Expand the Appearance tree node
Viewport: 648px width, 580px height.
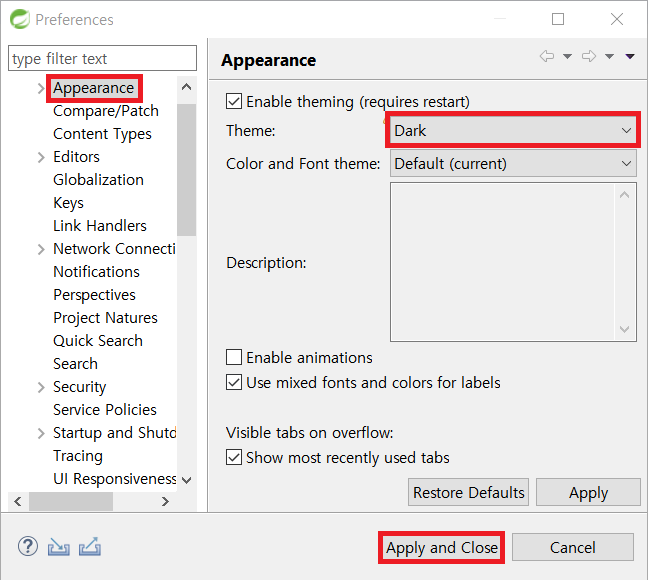coord(41,88)
